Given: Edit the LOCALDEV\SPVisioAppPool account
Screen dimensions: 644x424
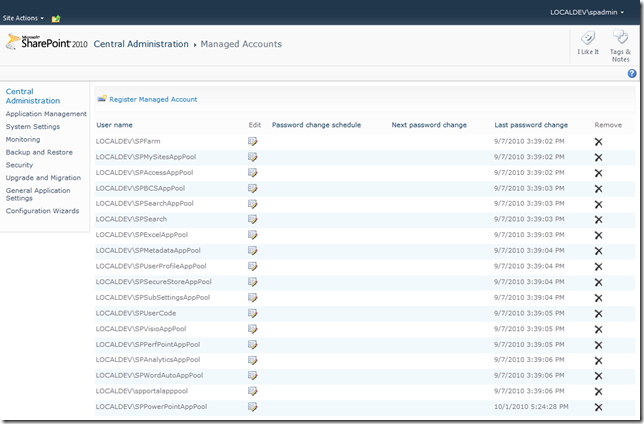Looking at the screenshot, I should (253, 329).
